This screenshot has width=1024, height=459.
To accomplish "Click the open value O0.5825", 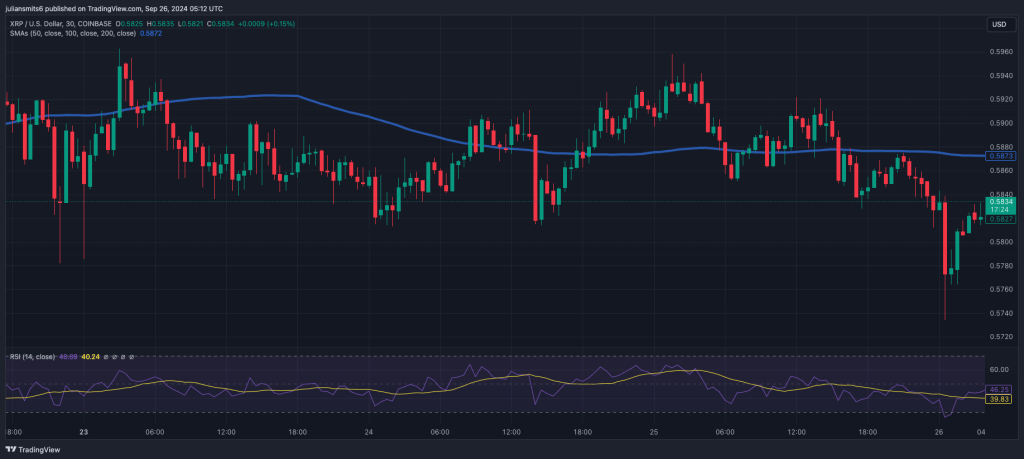I will (x=130, y=24).
